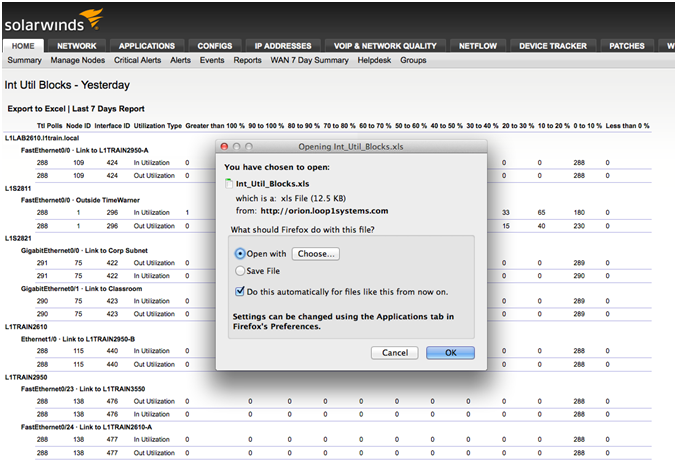Click the Less than 0 % header

627,126
